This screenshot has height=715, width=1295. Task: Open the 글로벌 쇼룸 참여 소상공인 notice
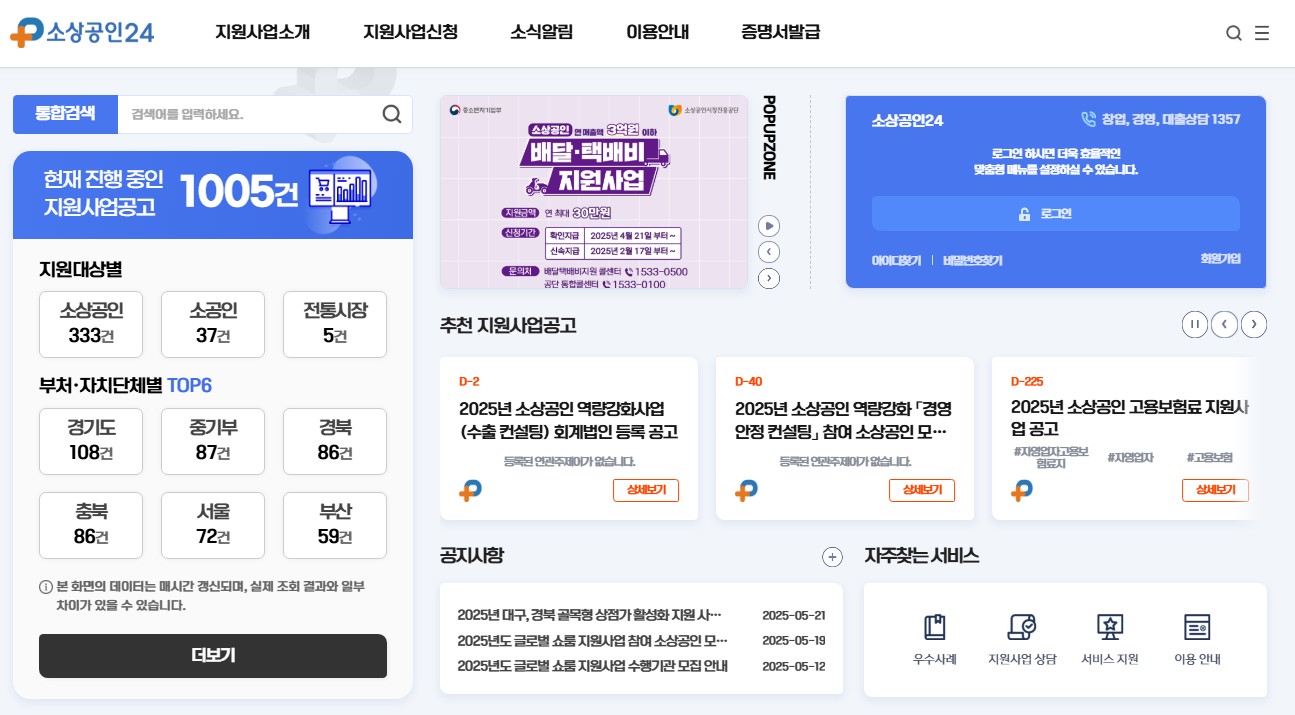point(592,640)
